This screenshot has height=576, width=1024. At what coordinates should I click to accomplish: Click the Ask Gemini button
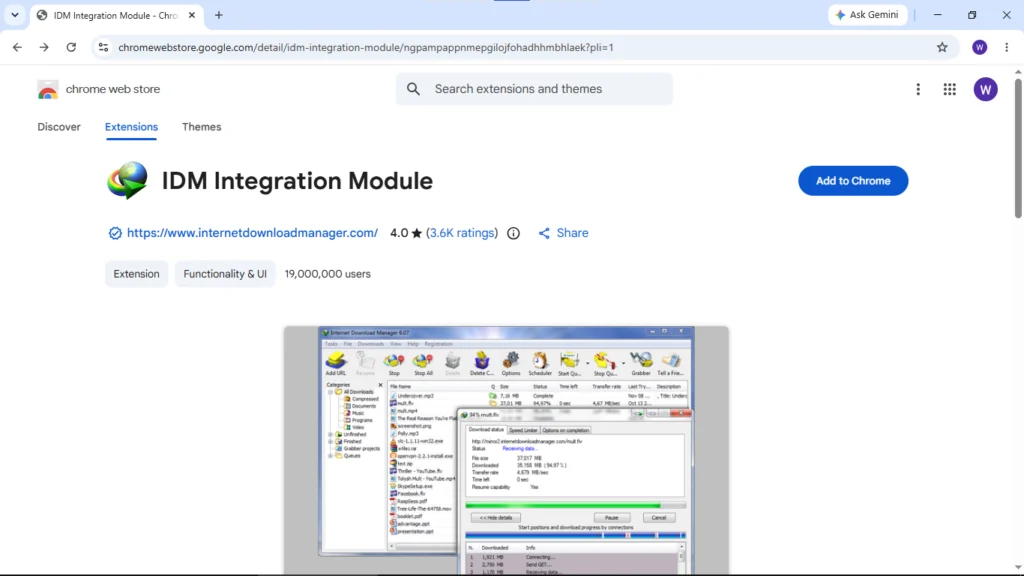click(x=867, y=15)
